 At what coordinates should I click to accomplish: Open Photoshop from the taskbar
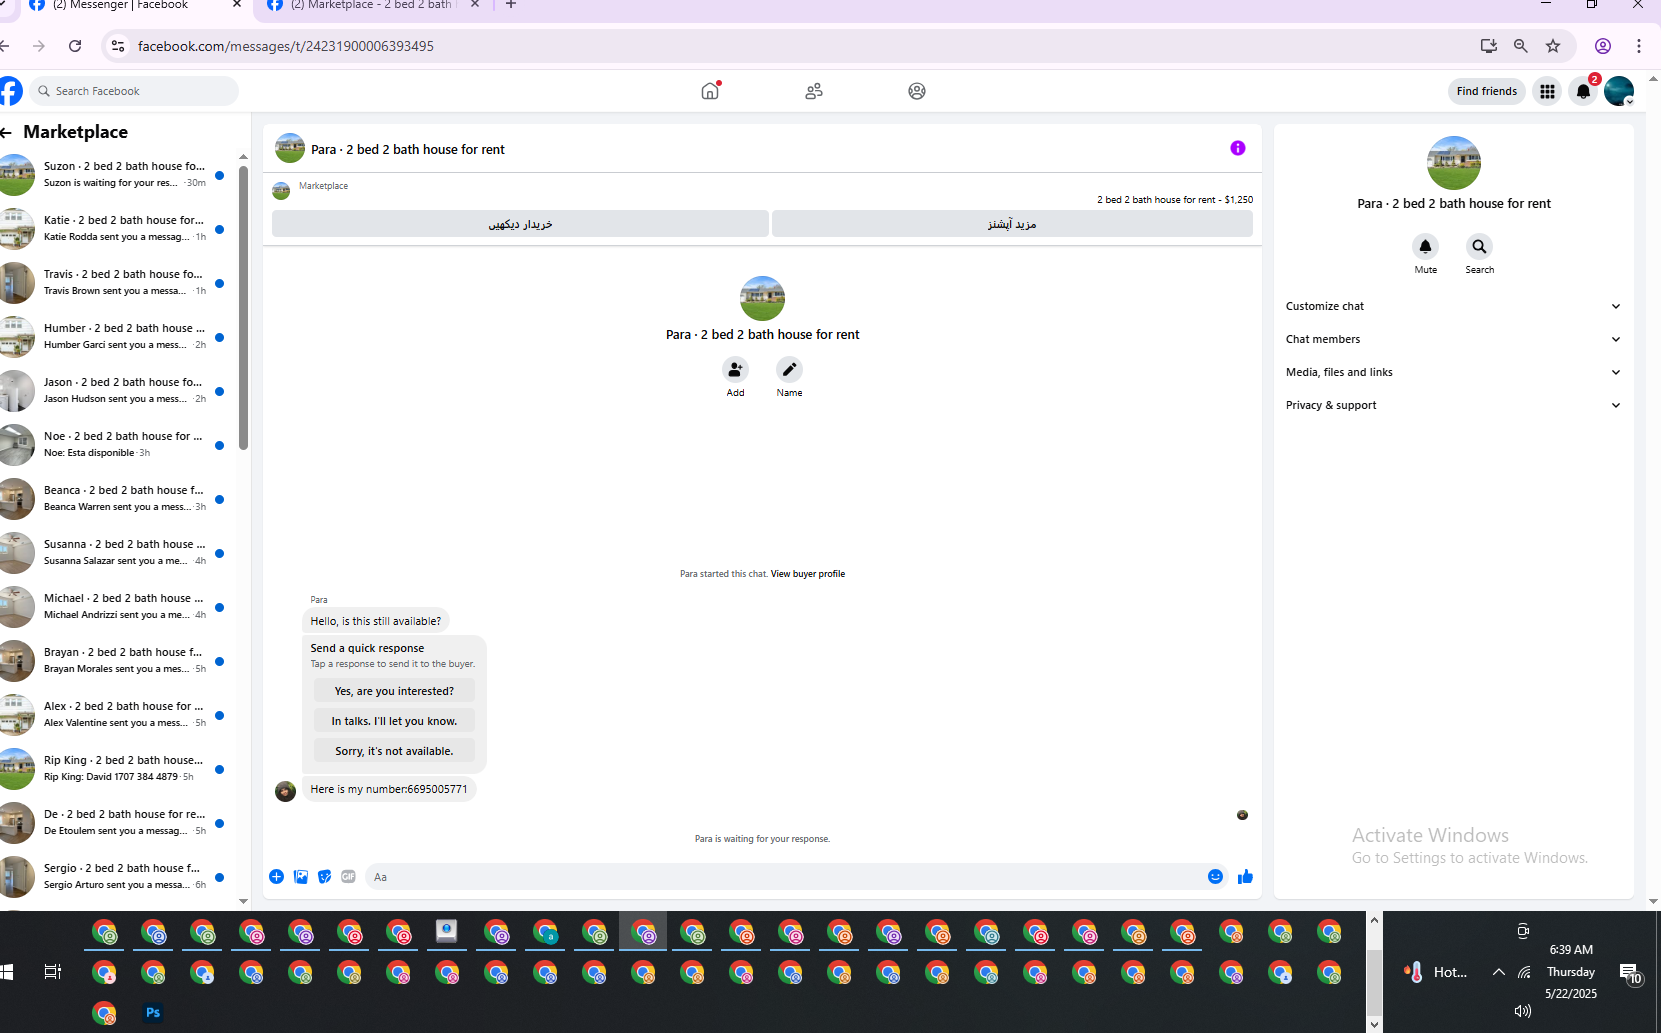(x=153, y=1012)
